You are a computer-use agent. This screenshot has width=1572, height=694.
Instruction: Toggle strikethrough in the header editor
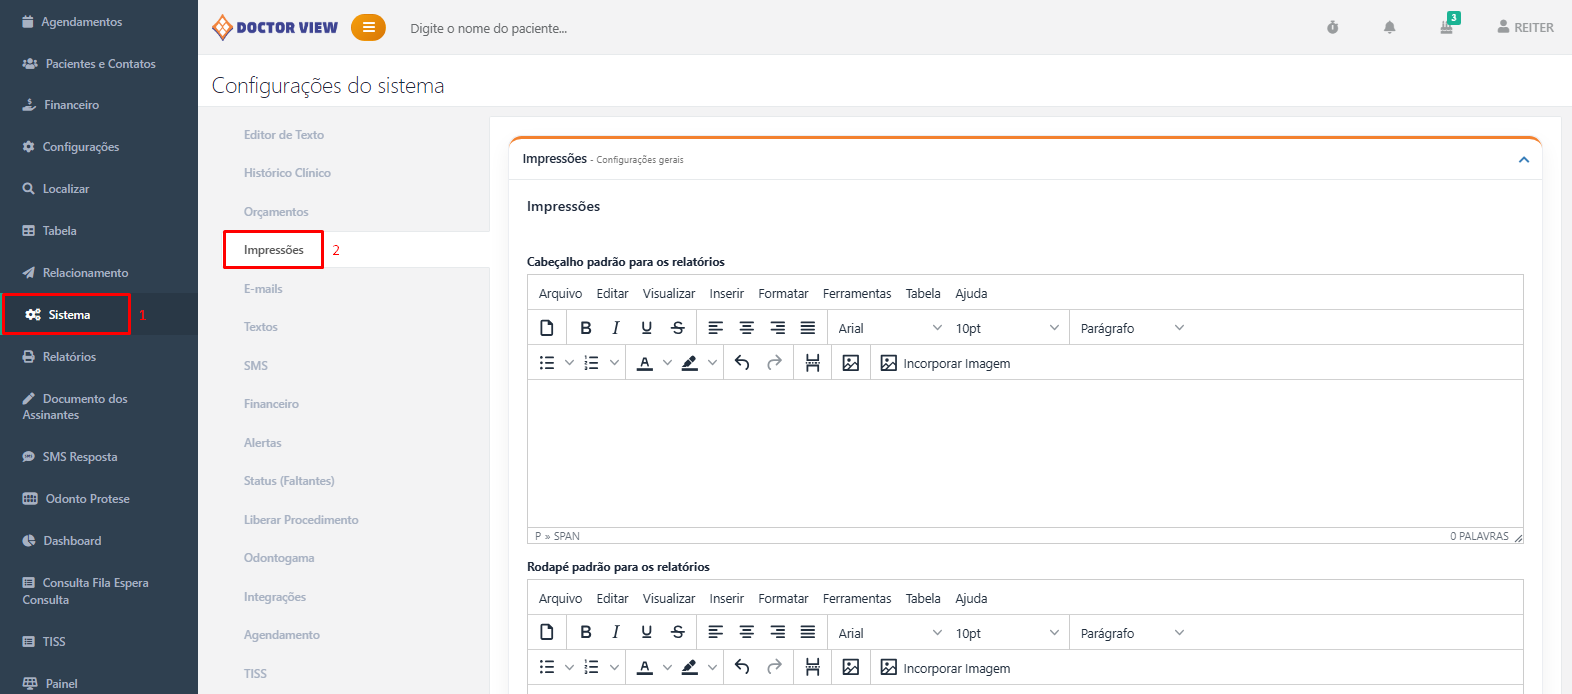[x=677, y=328]
